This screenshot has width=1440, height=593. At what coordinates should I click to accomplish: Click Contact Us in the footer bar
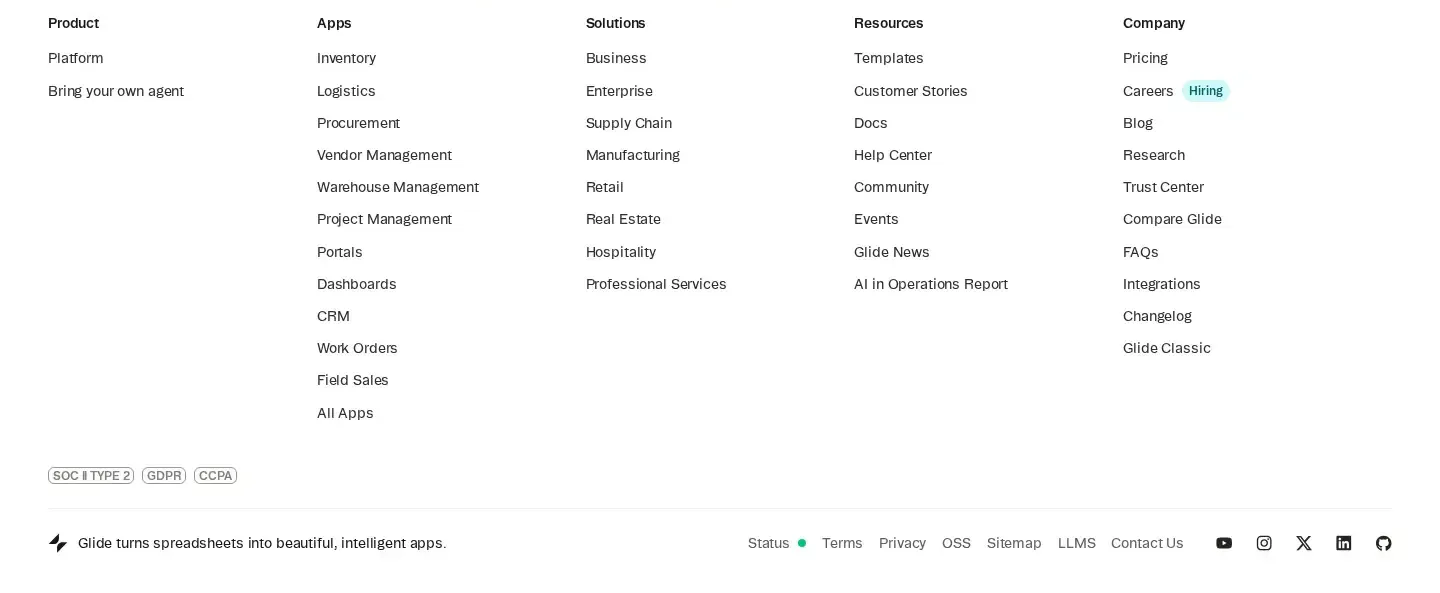click(x=1147, y=543)
